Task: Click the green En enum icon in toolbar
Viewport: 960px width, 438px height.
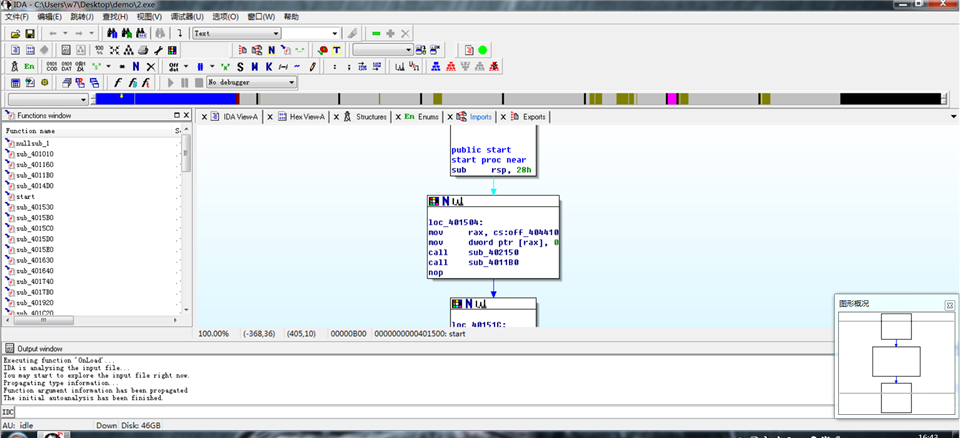Action: coord(29,66)
